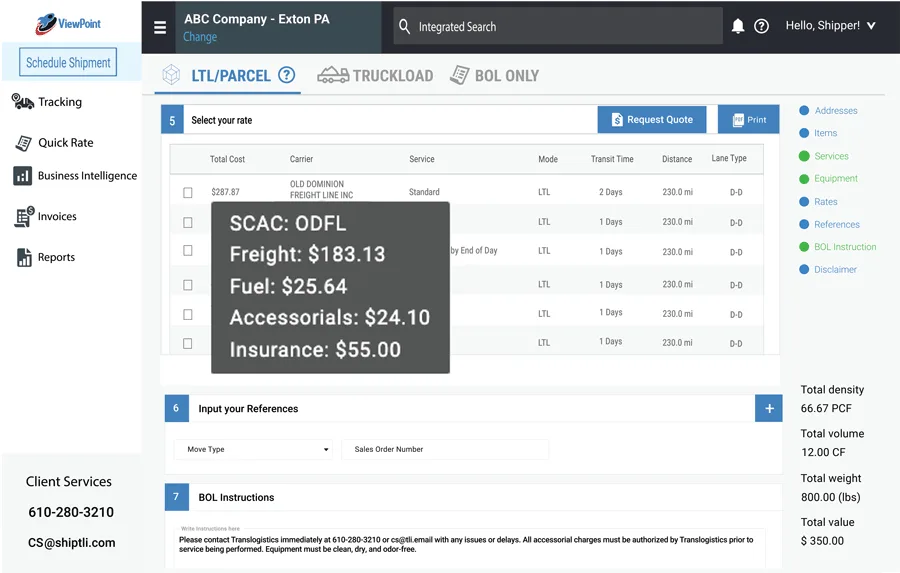Check the fourth rate row checkbox
The image size is (900, 573).
point(188,285)
